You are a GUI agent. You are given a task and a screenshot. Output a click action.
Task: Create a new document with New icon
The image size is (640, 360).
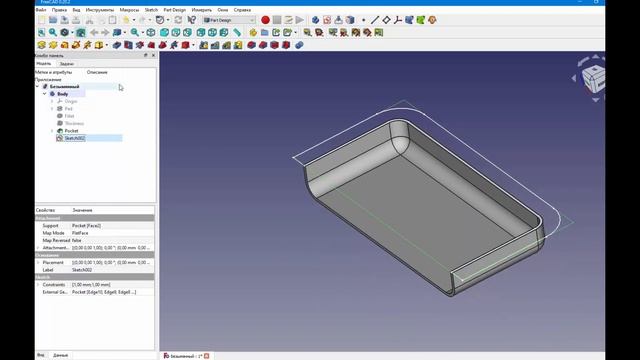click(x=41, y=20)
